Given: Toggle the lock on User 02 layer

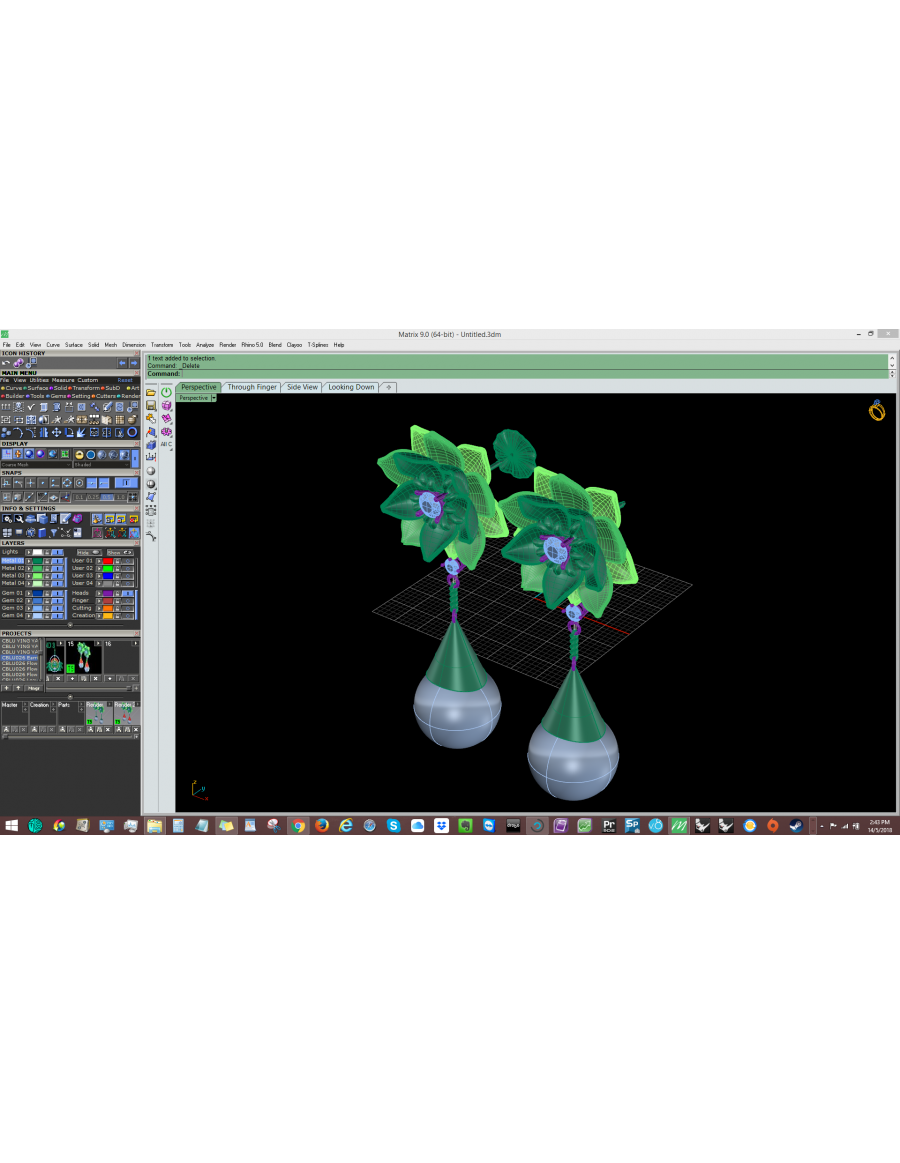Looking at the screenshot, I should 117,568.
